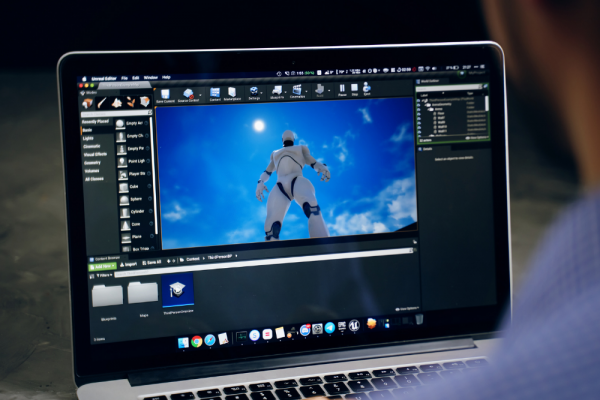Open the Maps folder thumbnail
Viewport: 600px width, 400px height.
click(x=143, y=293)
